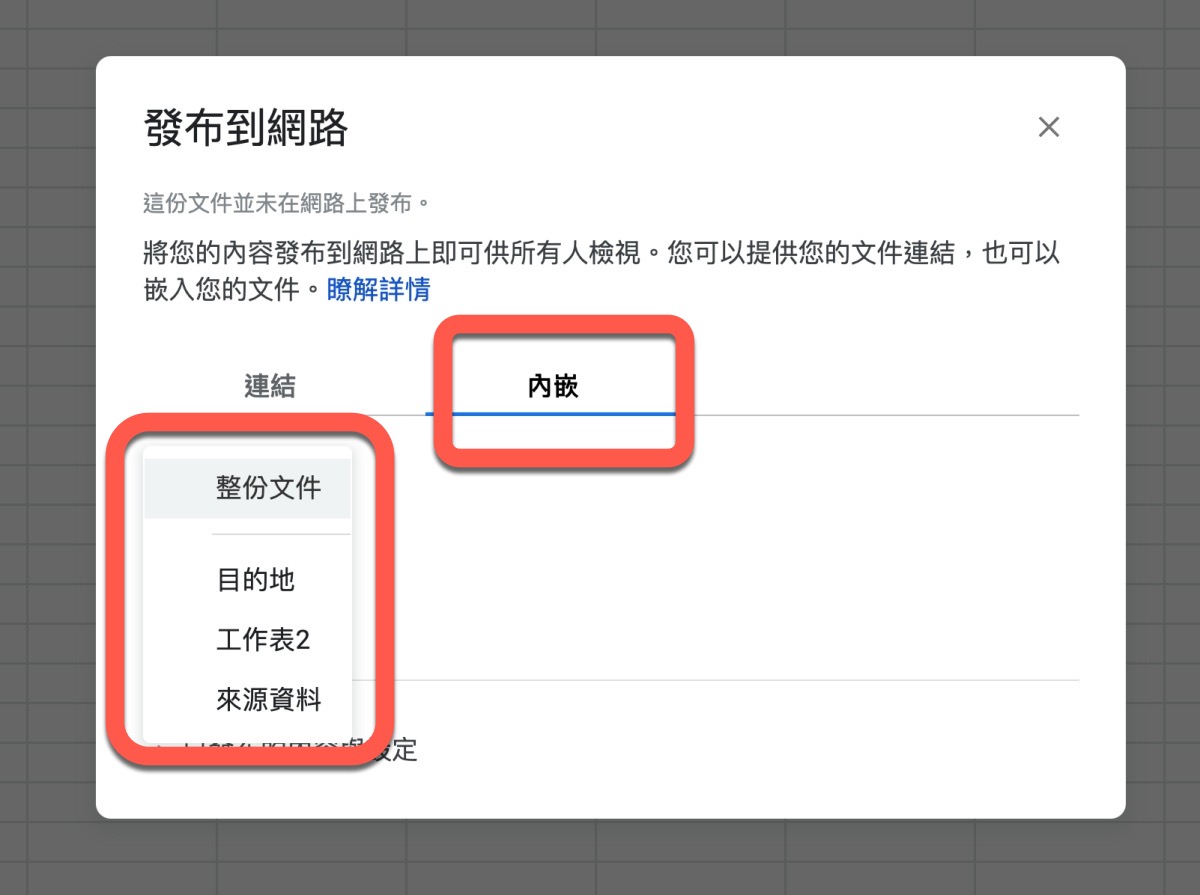The image size is (1200, 895).
Task: Learn more via the blue 瞭解詳情 text
Action: point(379,290)
